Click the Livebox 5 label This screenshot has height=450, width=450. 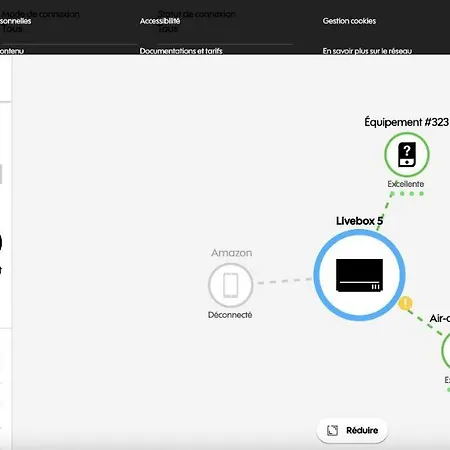pos(359,221)
